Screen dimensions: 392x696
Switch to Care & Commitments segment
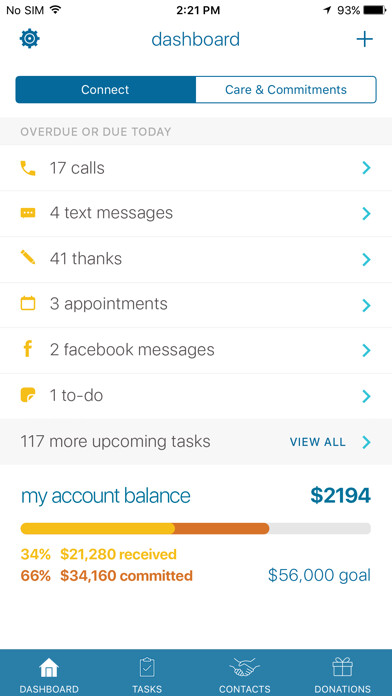(x=286, y=90)
